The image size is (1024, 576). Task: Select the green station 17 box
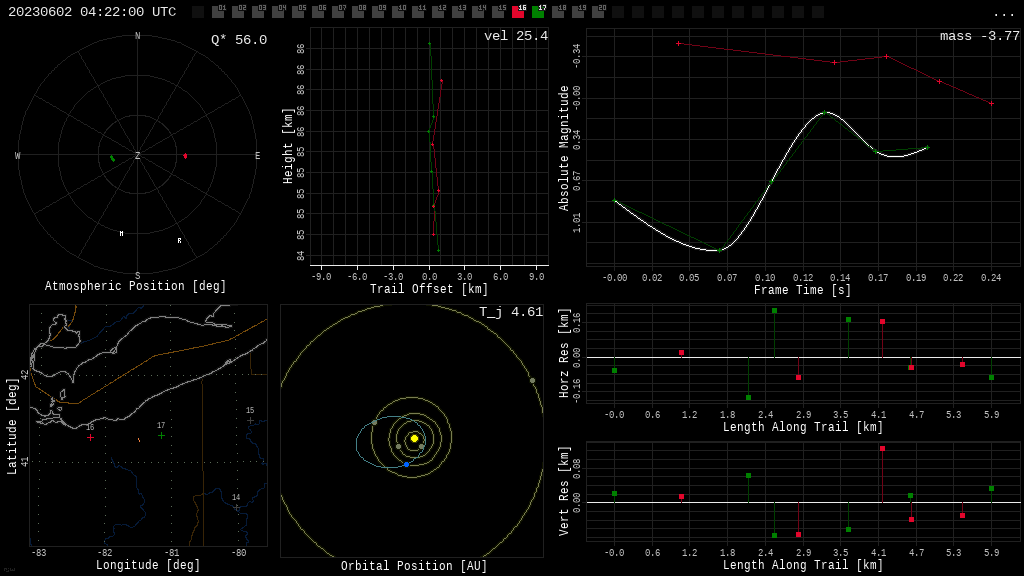click(539, 12)
